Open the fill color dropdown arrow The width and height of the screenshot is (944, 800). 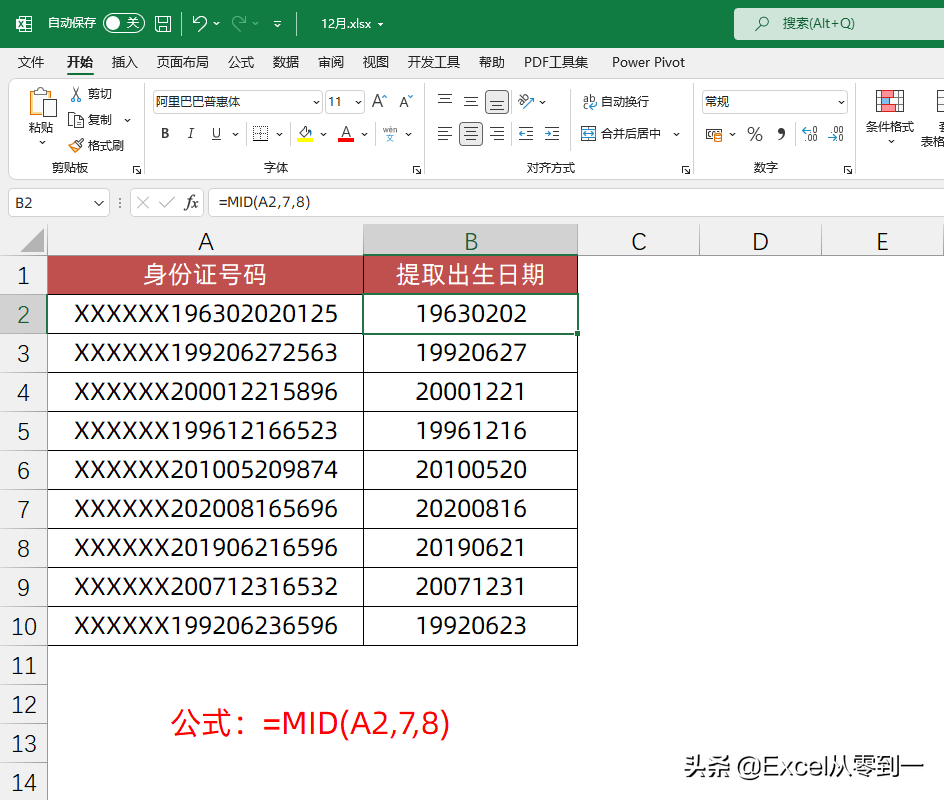324,132
